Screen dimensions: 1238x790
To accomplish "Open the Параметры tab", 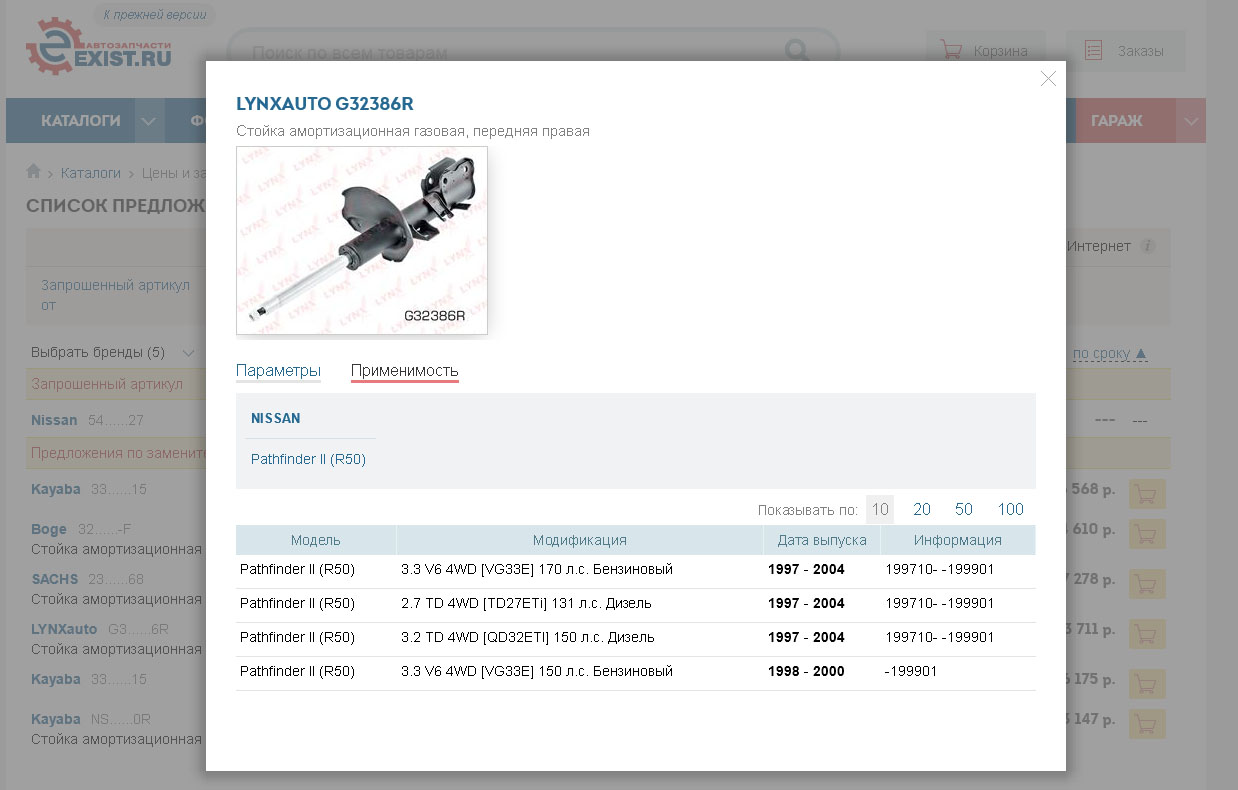I will tap(278, 371).
